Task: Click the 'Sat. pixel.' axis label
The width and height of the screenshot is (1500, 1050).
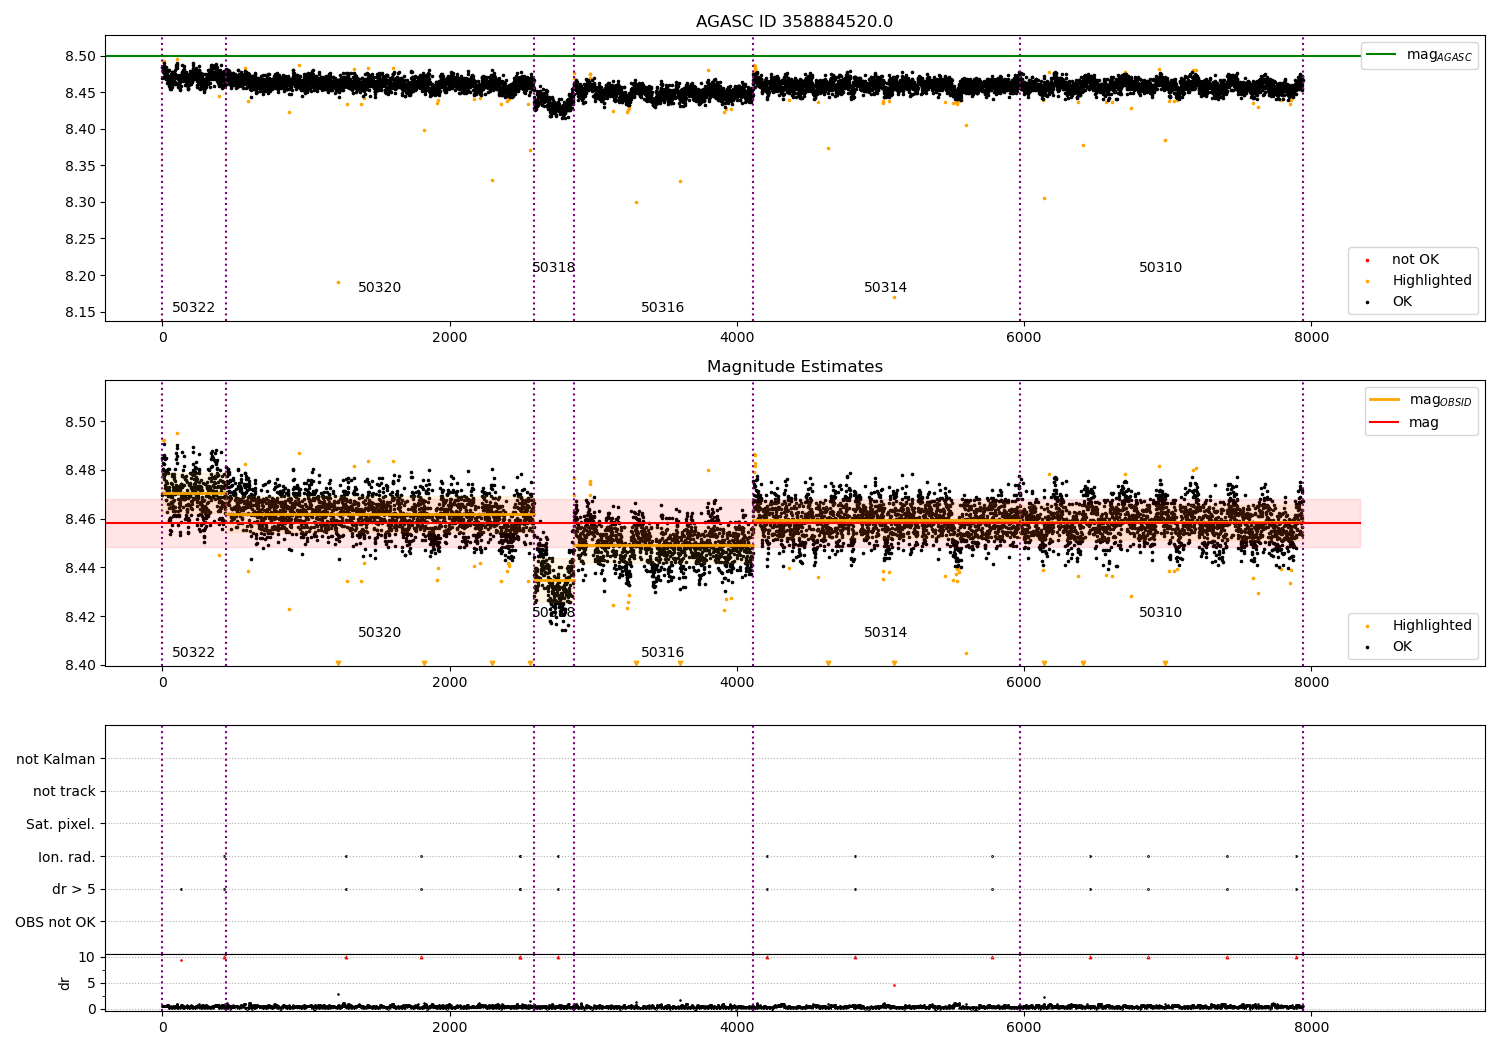Action: (60, 825)
